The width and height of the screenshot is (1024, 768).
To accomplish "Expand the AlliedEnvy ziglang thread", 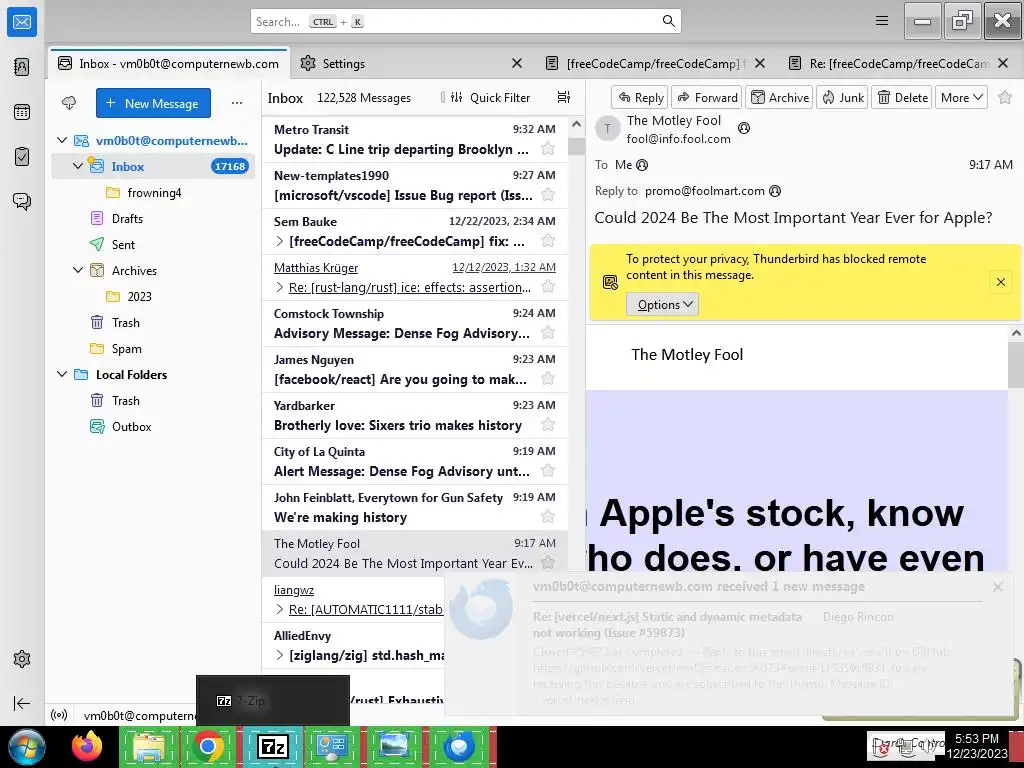I will click(280, 655).
